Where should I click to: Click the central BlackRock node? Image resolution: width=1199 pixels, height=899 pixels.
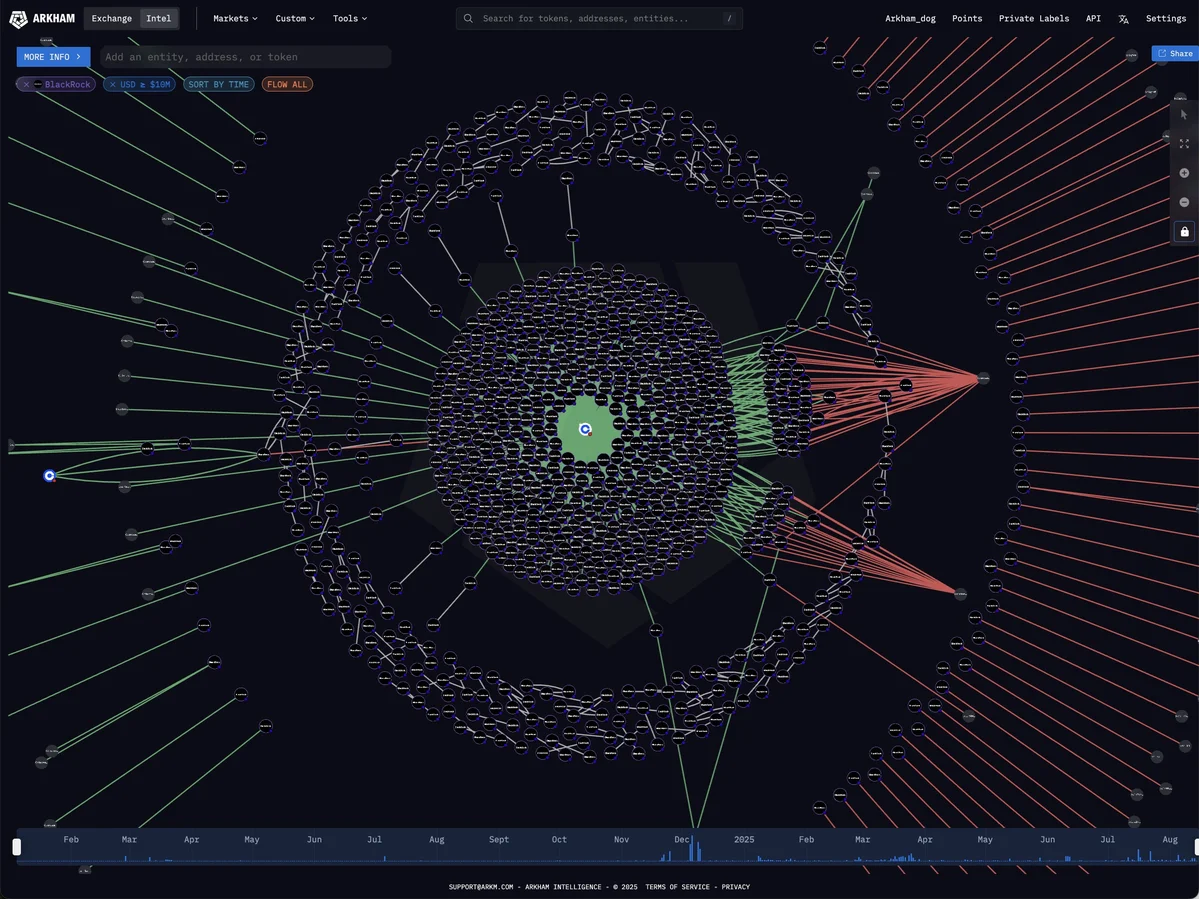click(x=586, y=429)
